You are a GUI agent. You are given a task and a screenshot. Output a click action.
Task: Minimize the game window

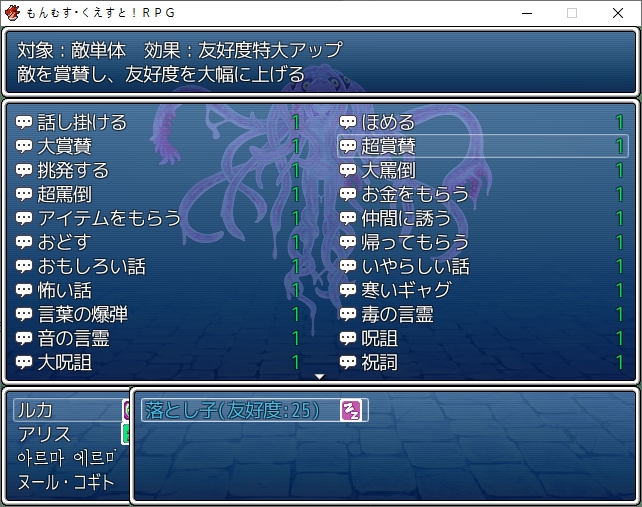[527, 13]
